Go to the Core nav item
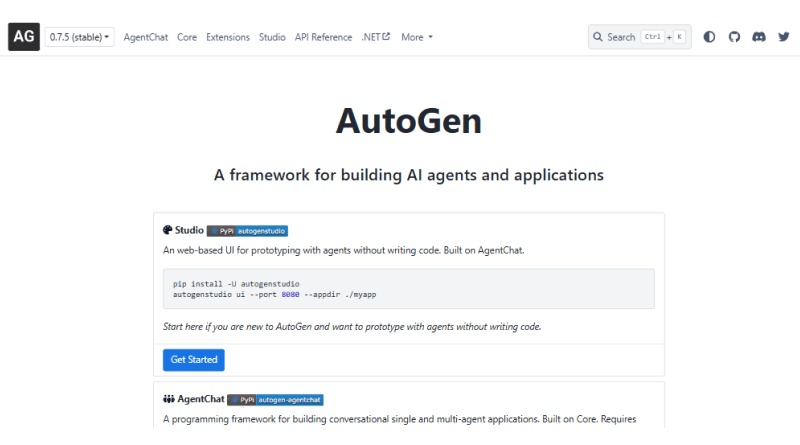 pos(187,37)
